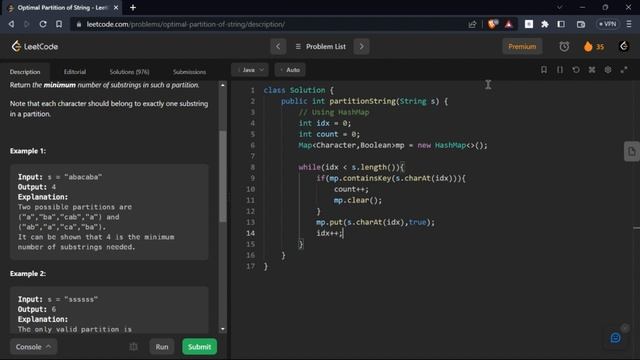Go to previous problem arrow
Image resolution: width=640 pixels, height=360 pixels.
pos(278,47)
